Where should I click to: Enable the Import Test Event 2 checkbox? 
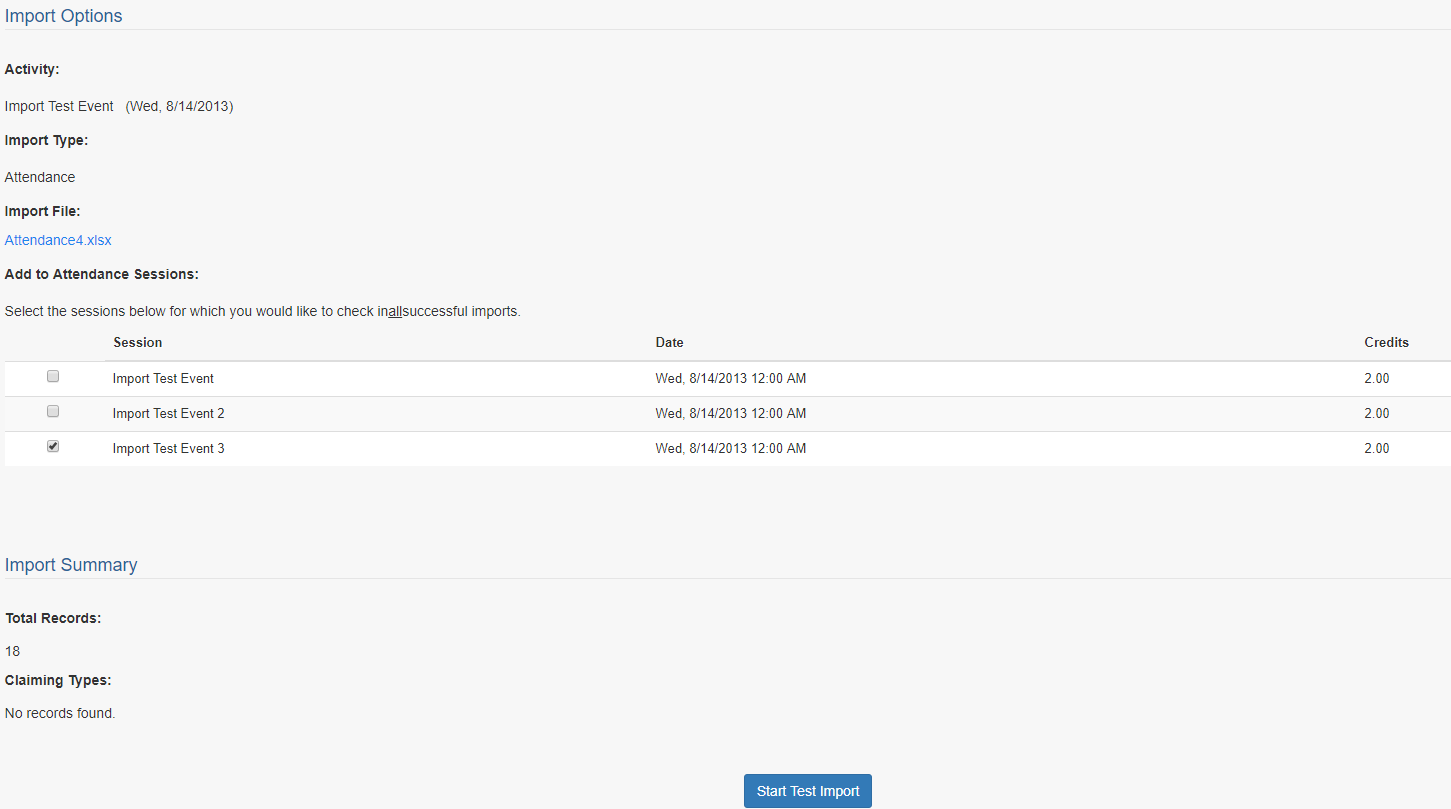tap(53, 411)
